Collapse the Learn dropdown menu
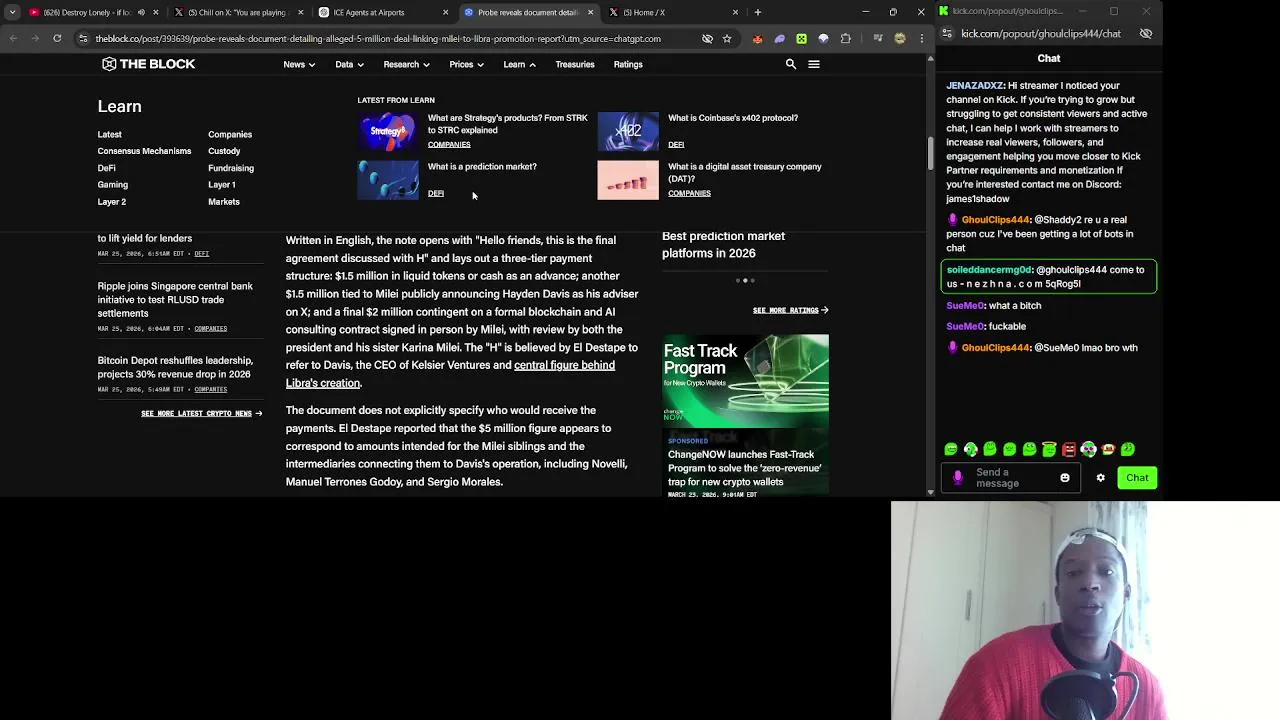Viewport: 1280px width, 720px height. pos(519,64)
